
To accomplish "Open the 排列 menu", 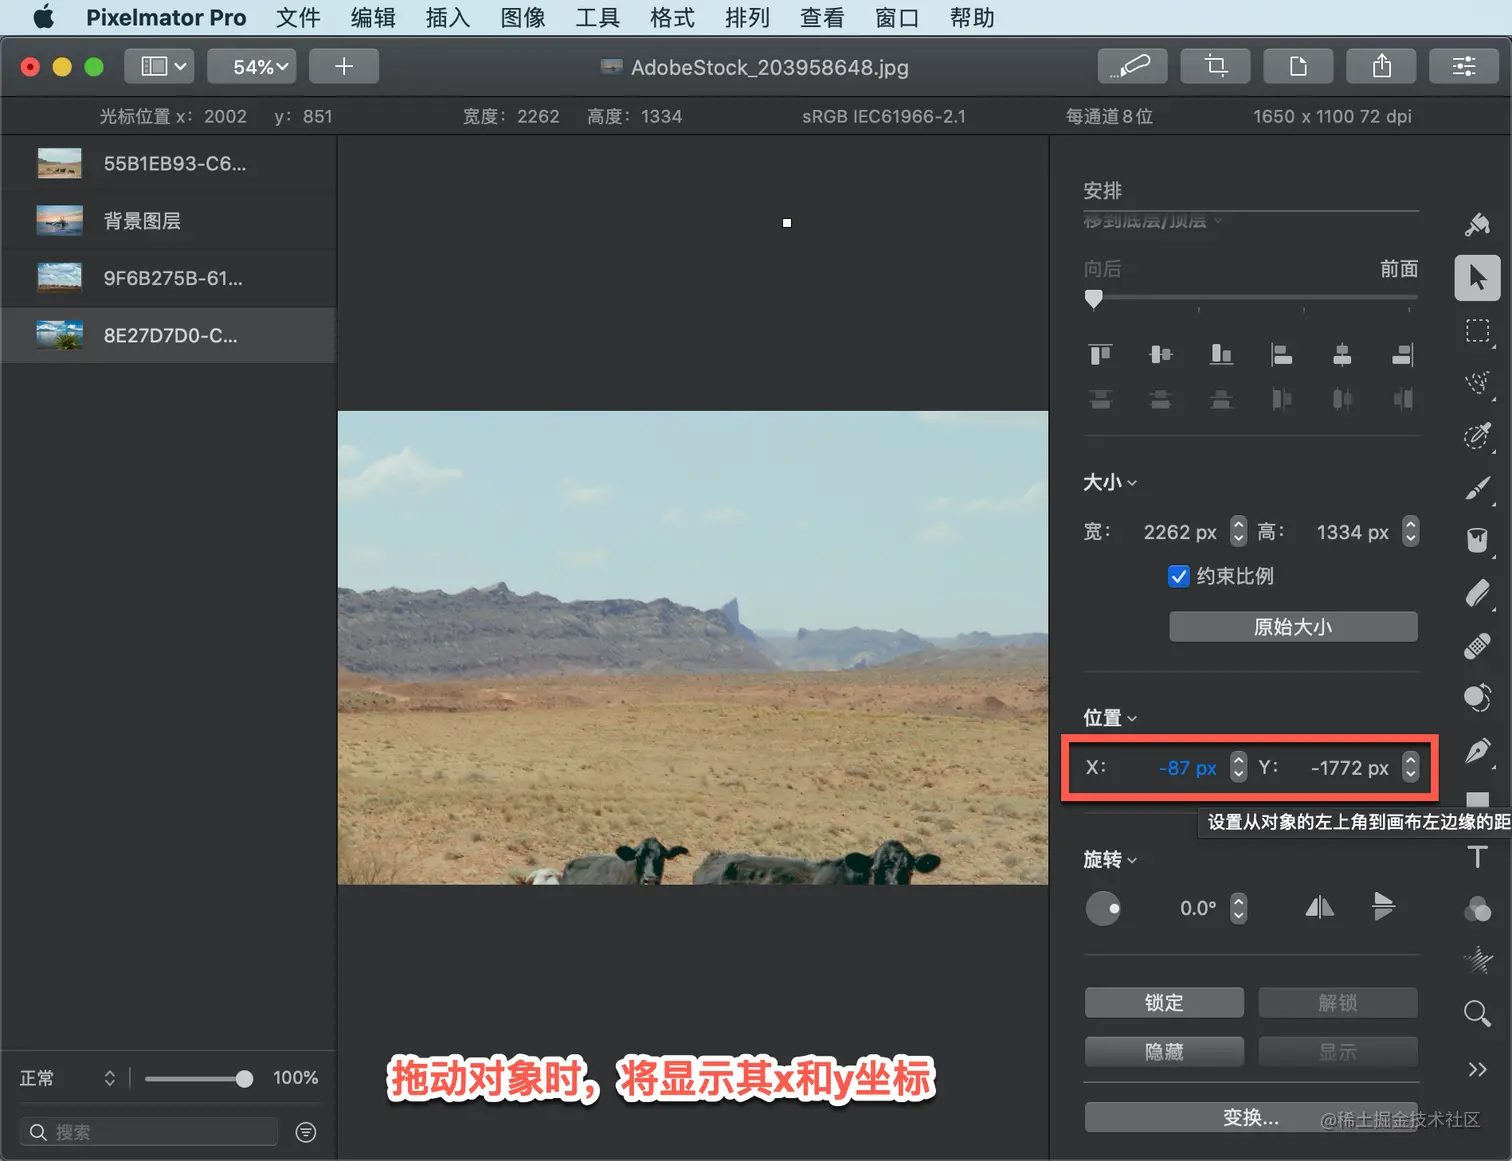I will coord(747,17).
